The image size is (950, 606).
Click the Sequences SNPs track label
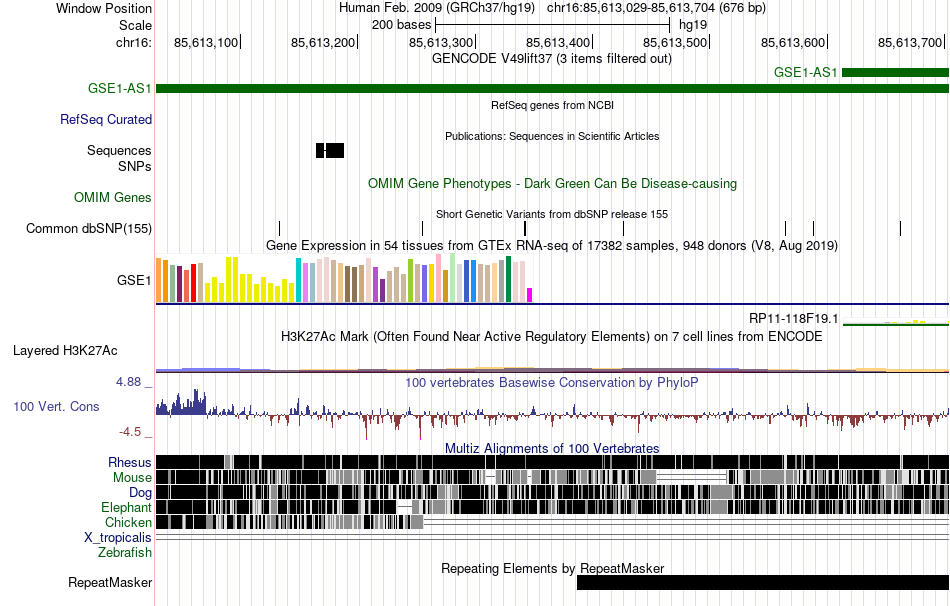(x=119, y=158)
